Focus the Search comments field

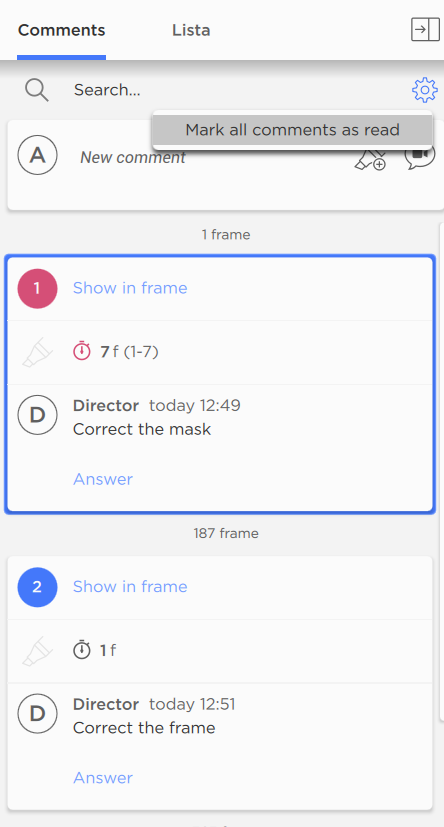click(x=237, y=90)
